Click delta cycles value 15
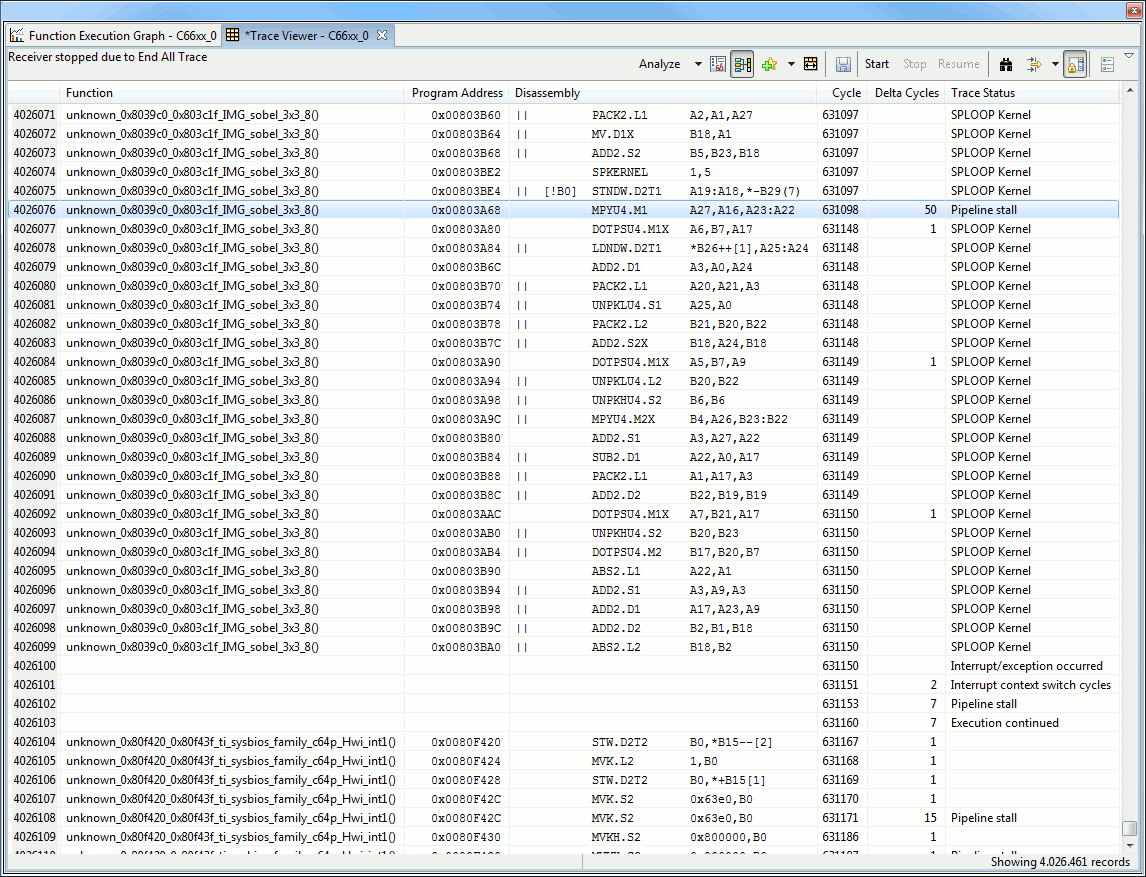This screenshot has height=877, width=1146. [930, 818]
